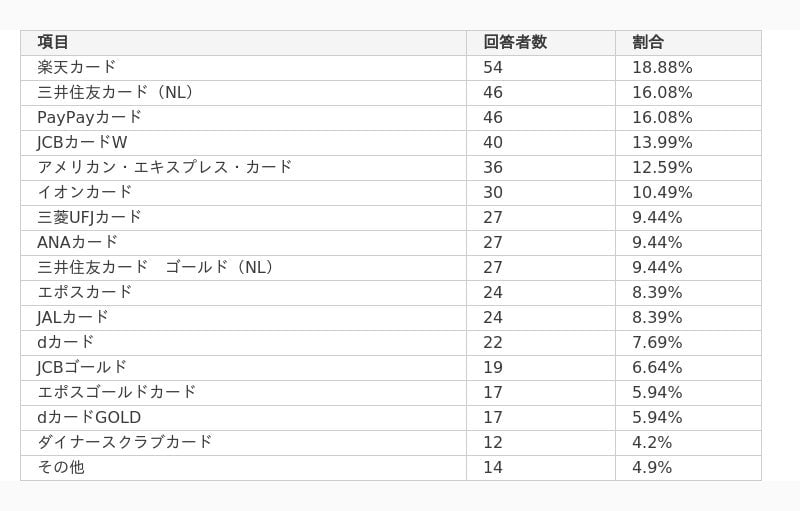The height and width of the screenshot is (511, 800).
Task: Click the ANAカード row label
Action: pos(78,242)
